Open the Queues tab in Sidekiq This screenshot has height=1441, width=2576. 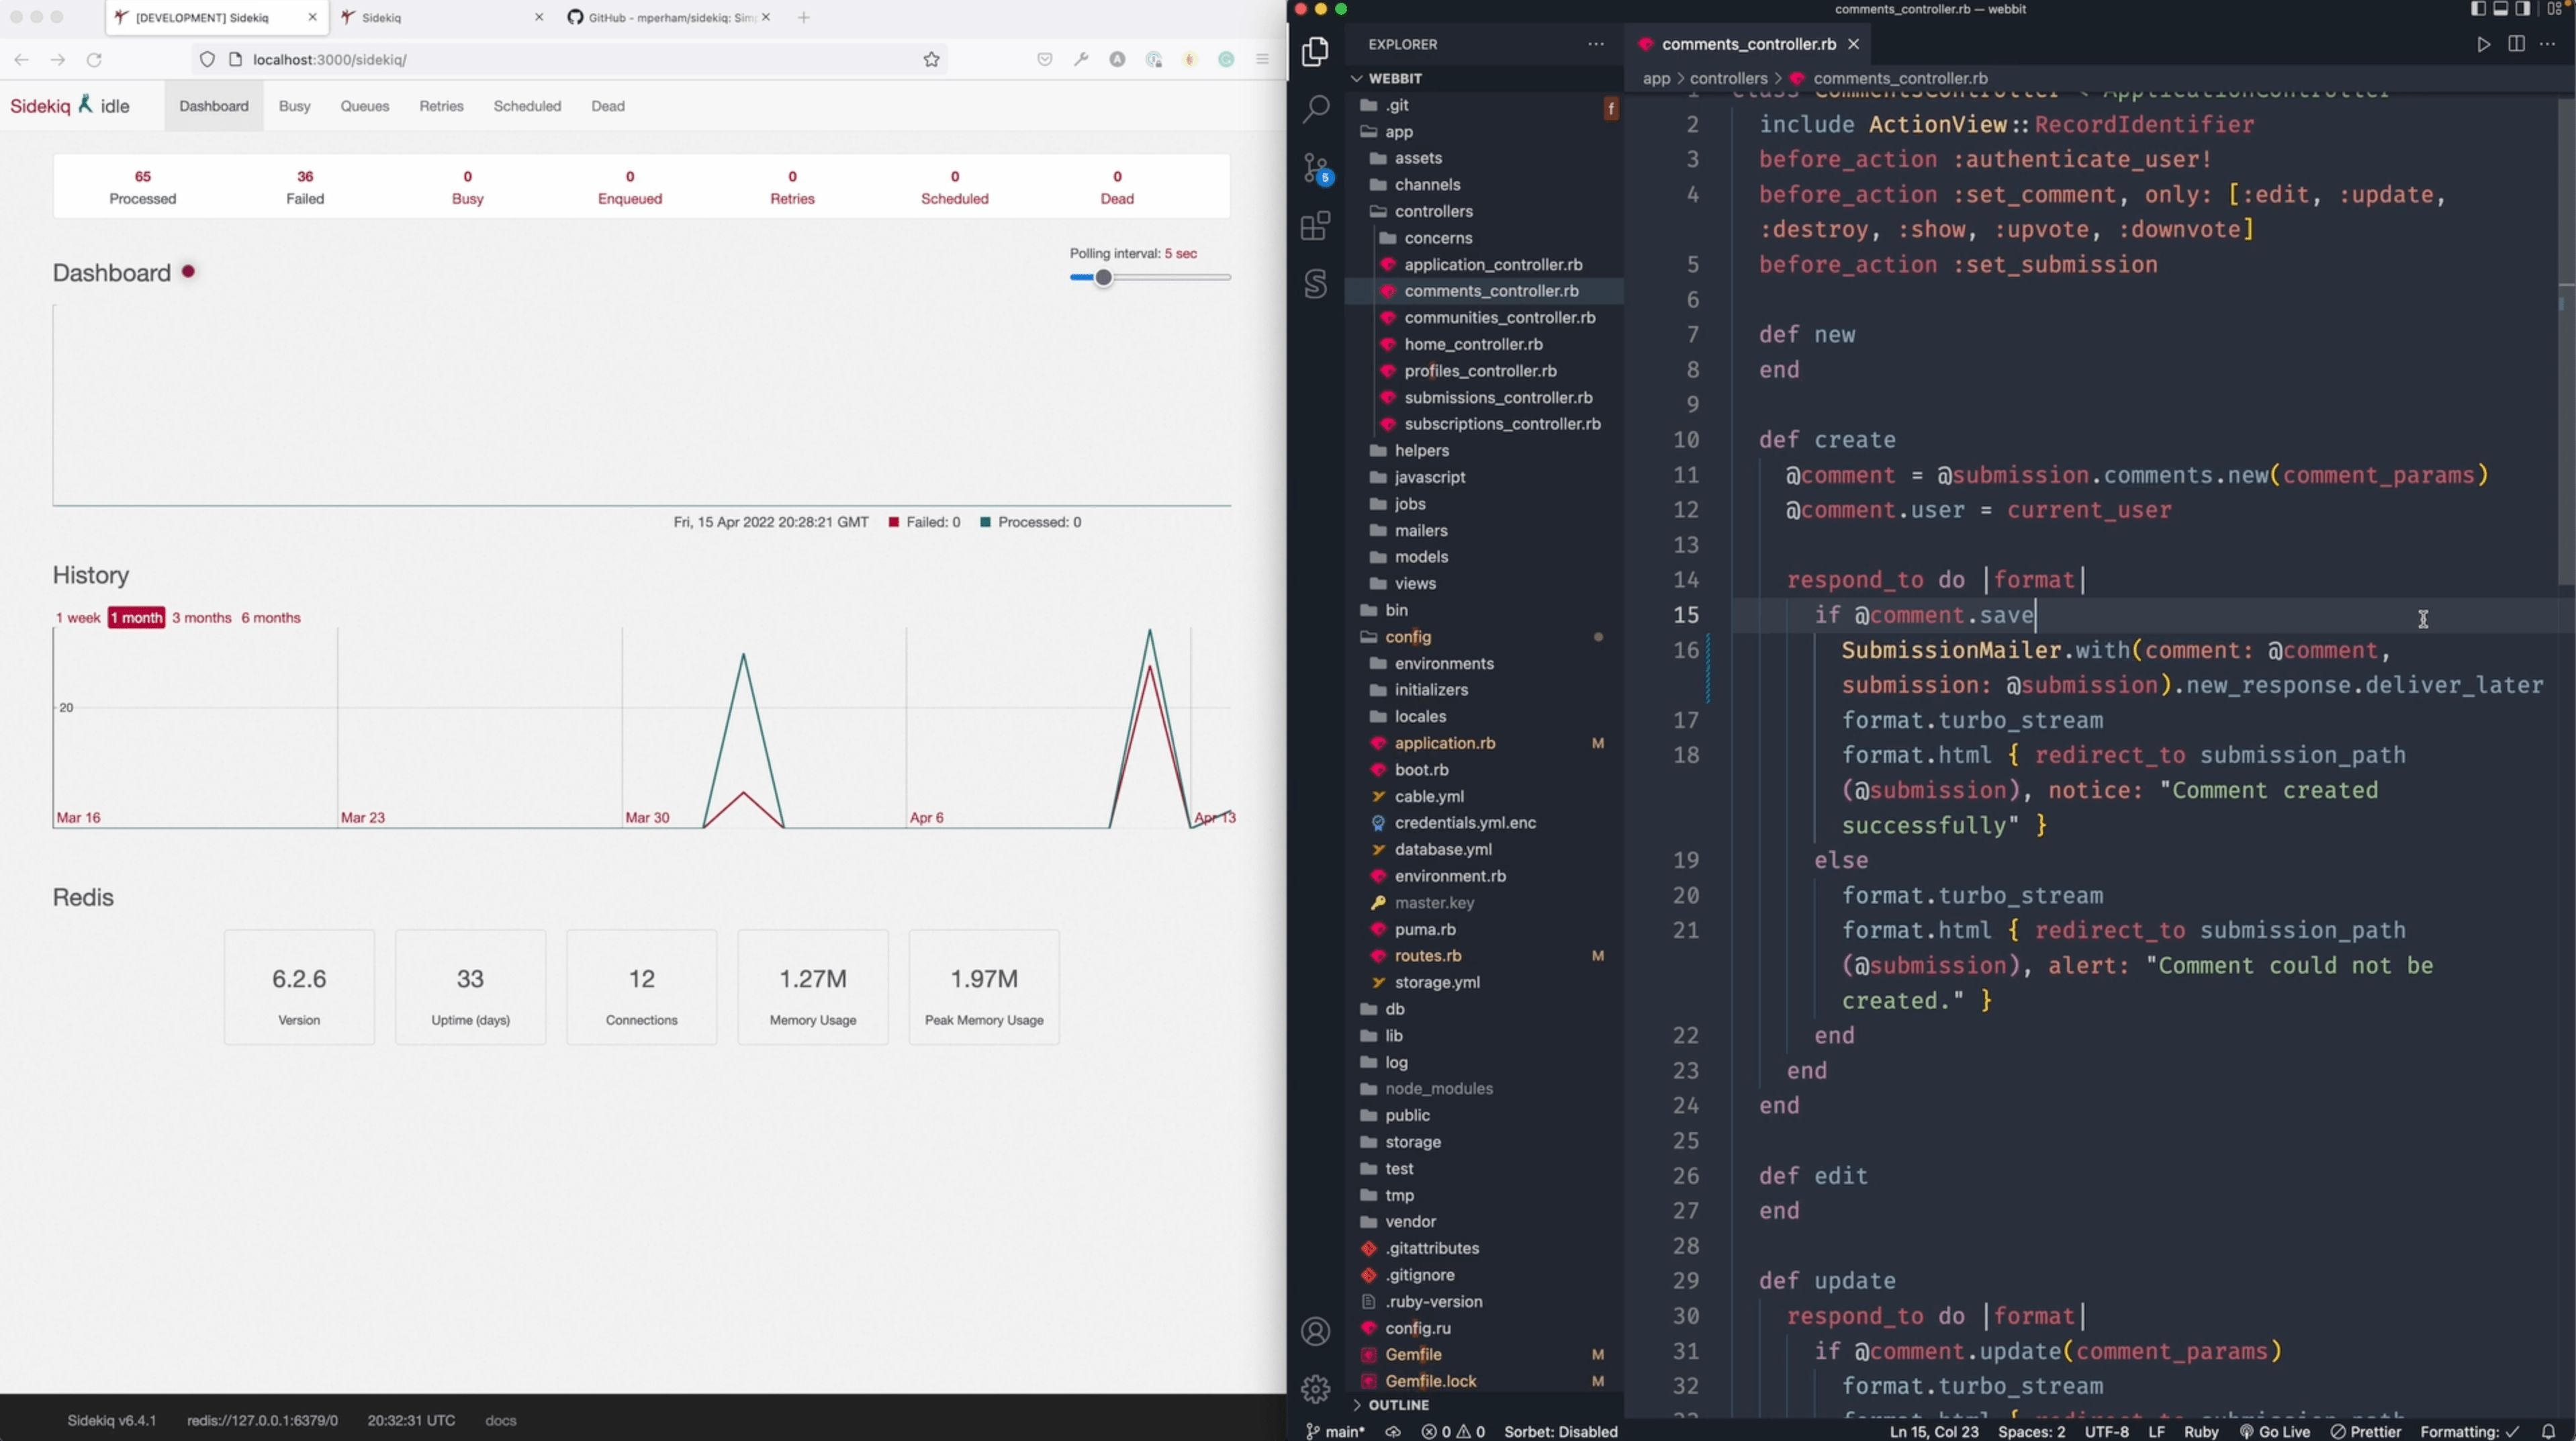pyautogui.click(x=364, y=106)
